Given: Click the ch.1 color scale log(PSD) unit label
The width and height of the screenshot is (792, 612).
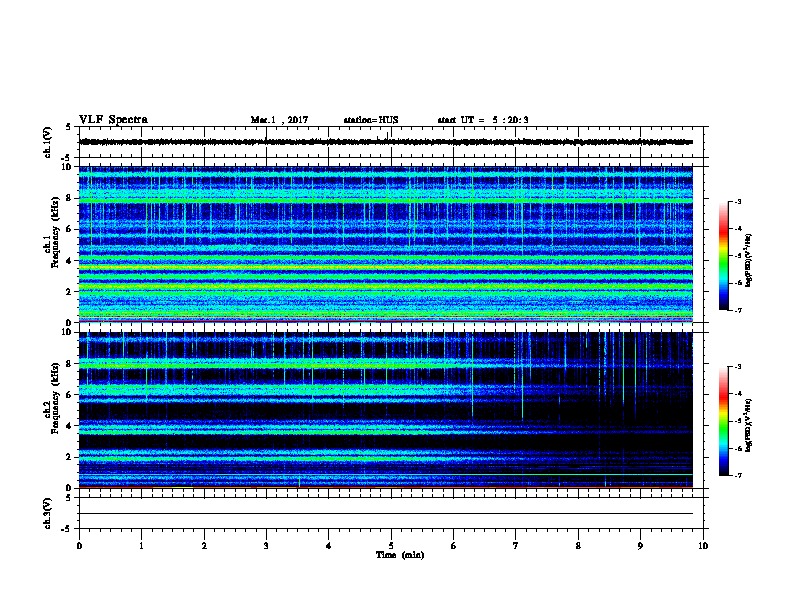Looking at the screenshot, I should [x=749, y=260].
